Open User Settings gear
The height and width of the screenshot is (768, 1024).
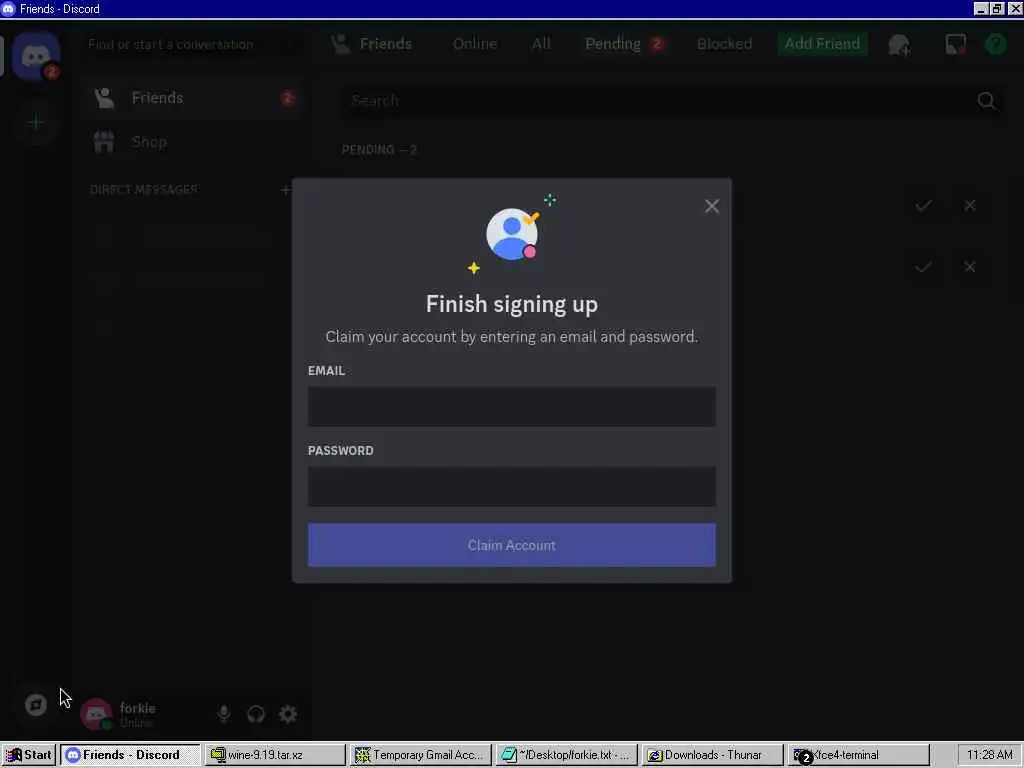coord(287,714)
